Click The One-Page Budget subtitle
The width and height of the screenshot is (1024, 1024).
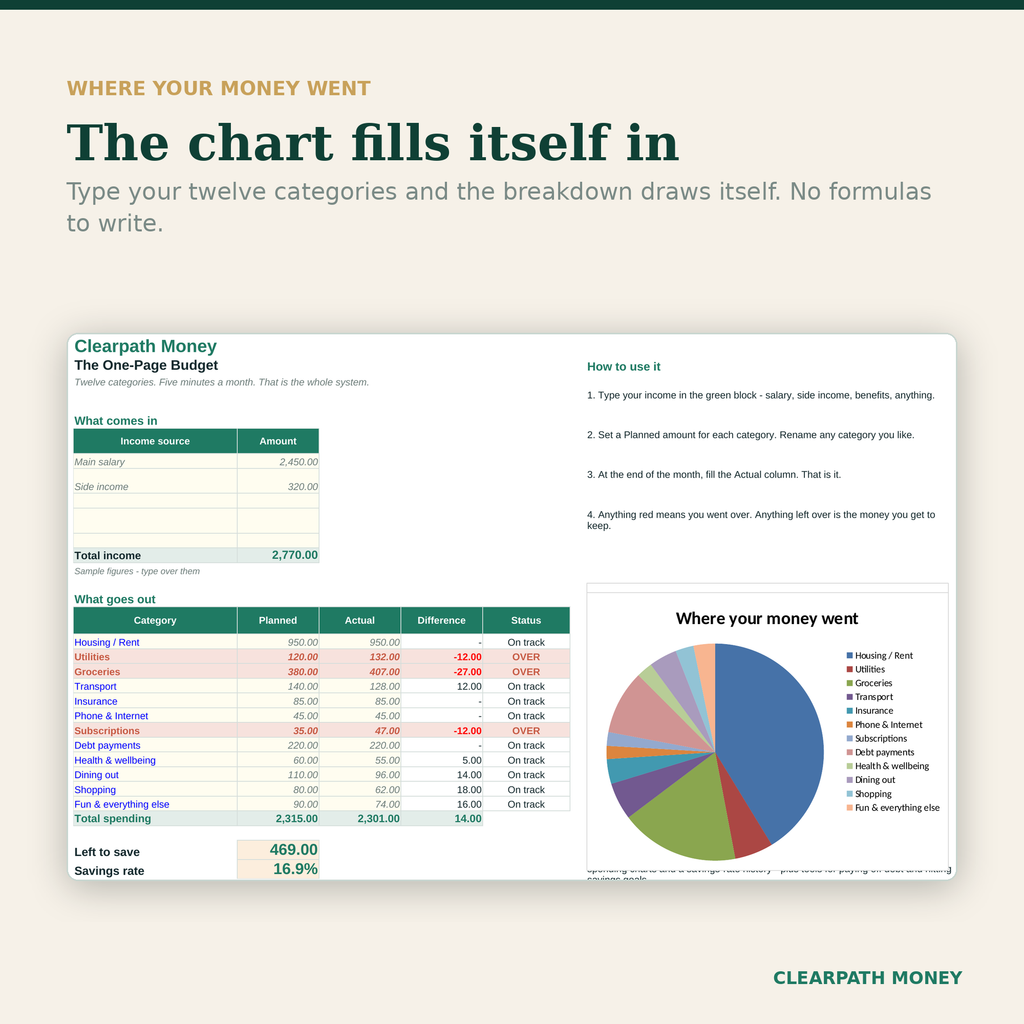146,365
